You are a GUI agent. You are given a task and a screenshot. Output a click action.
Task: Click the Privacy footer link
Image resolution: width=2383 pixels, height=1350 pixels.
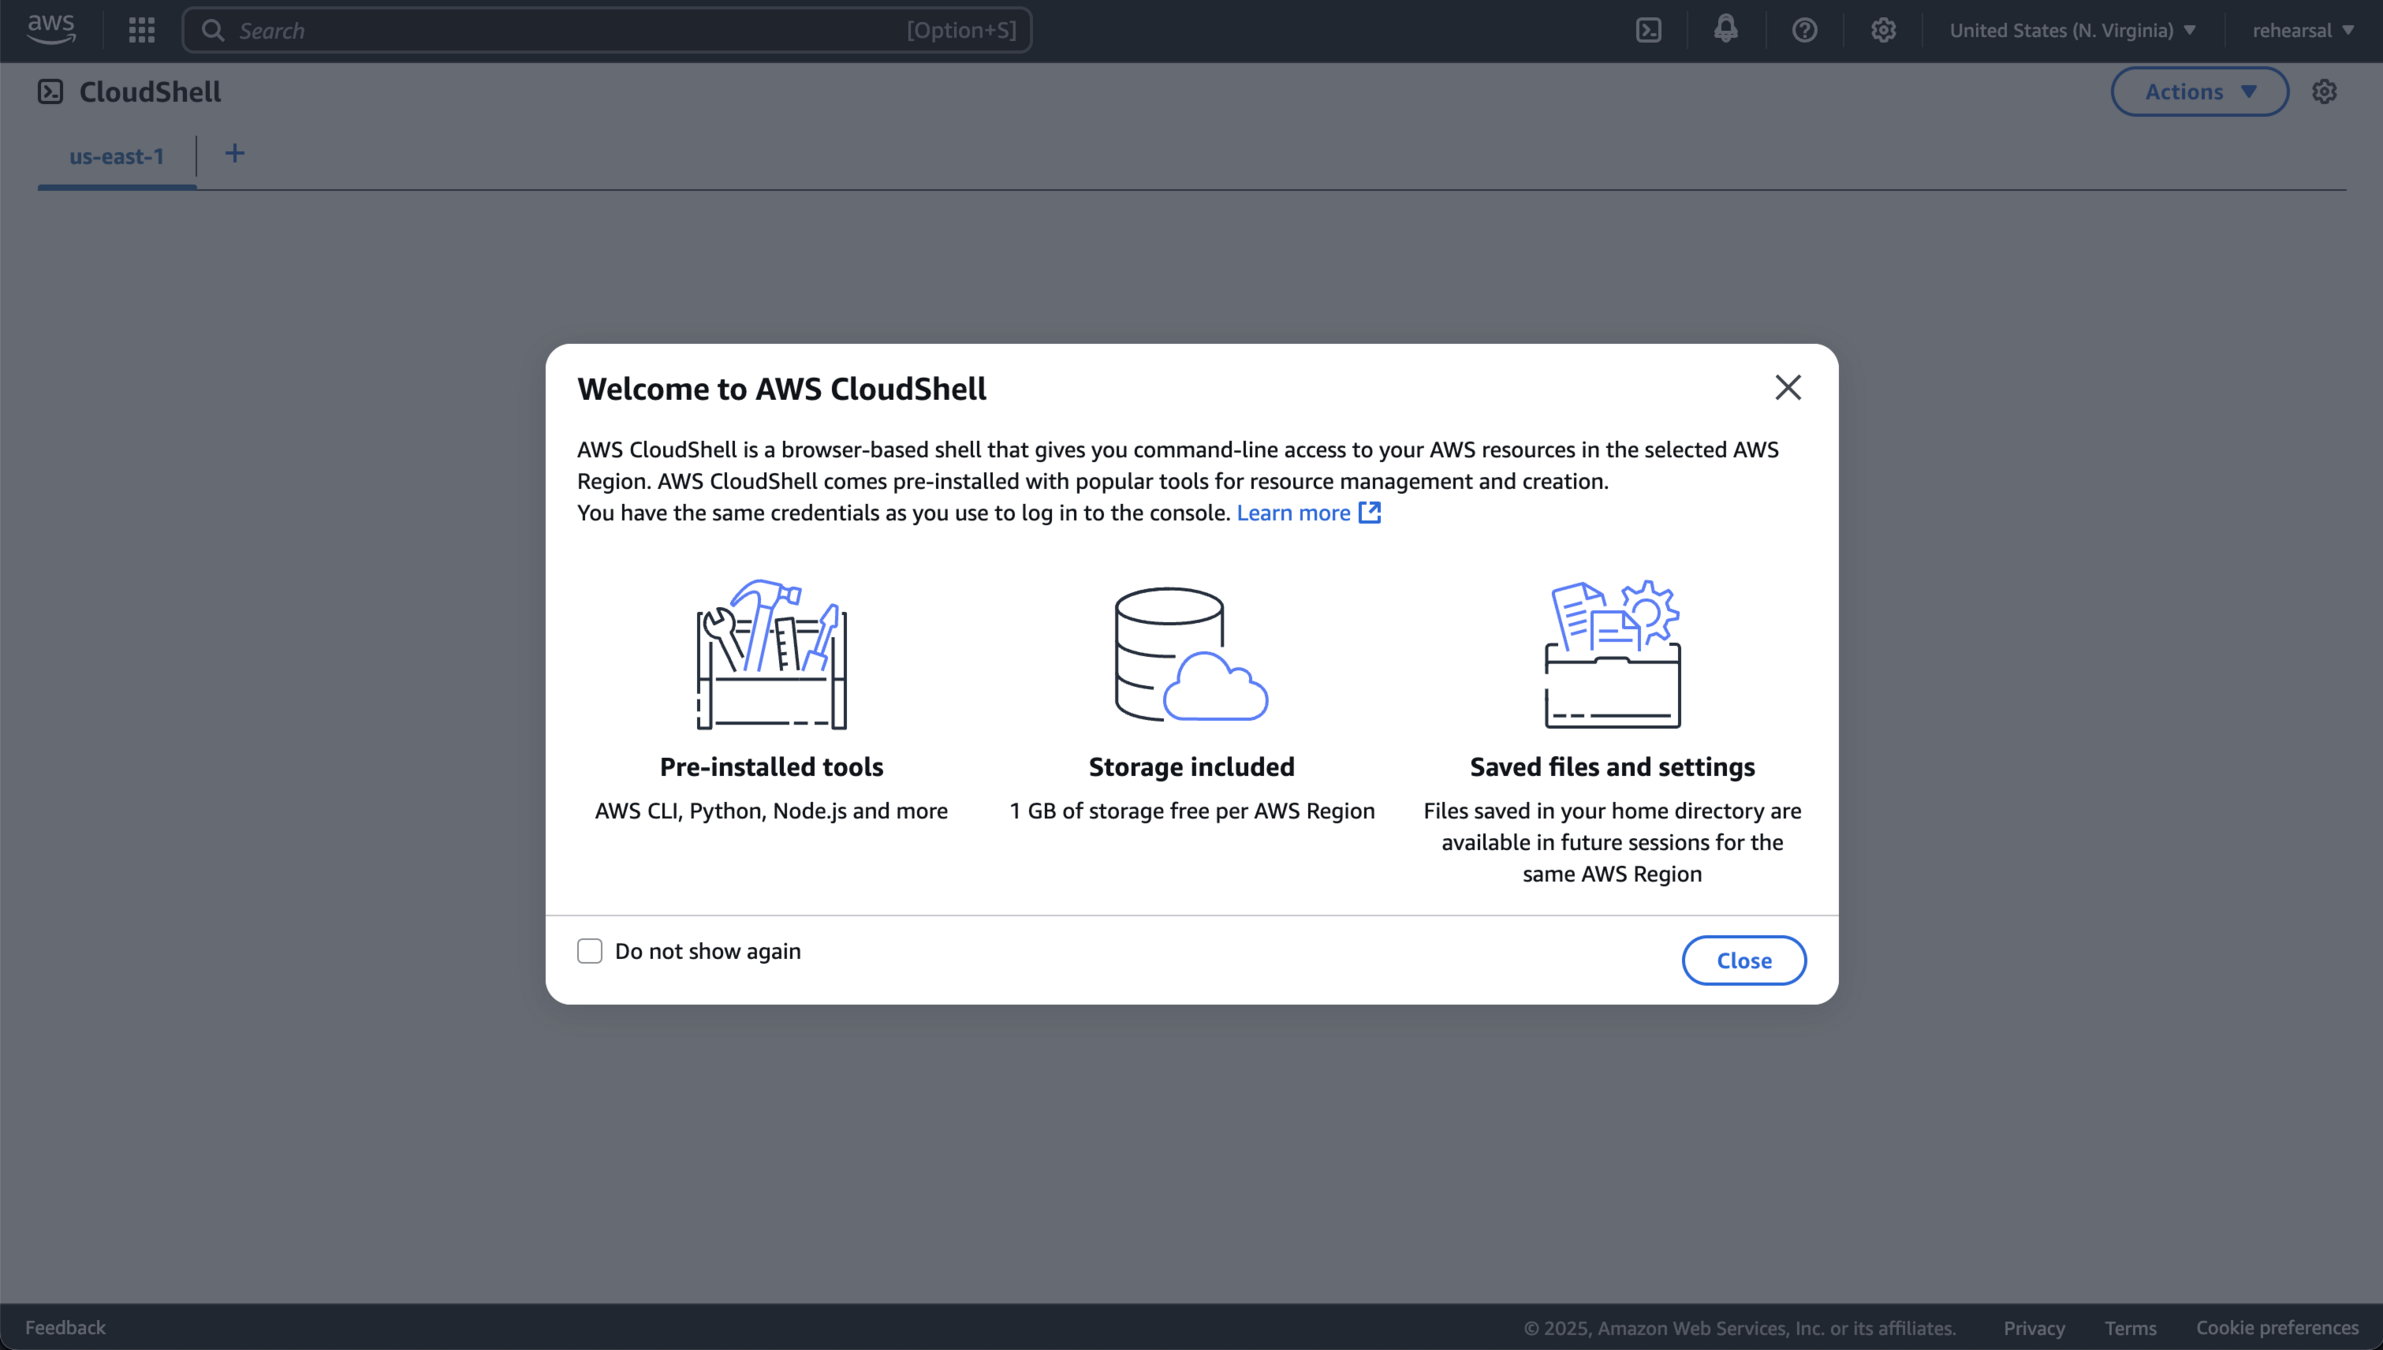(x=2033, y=1328)
